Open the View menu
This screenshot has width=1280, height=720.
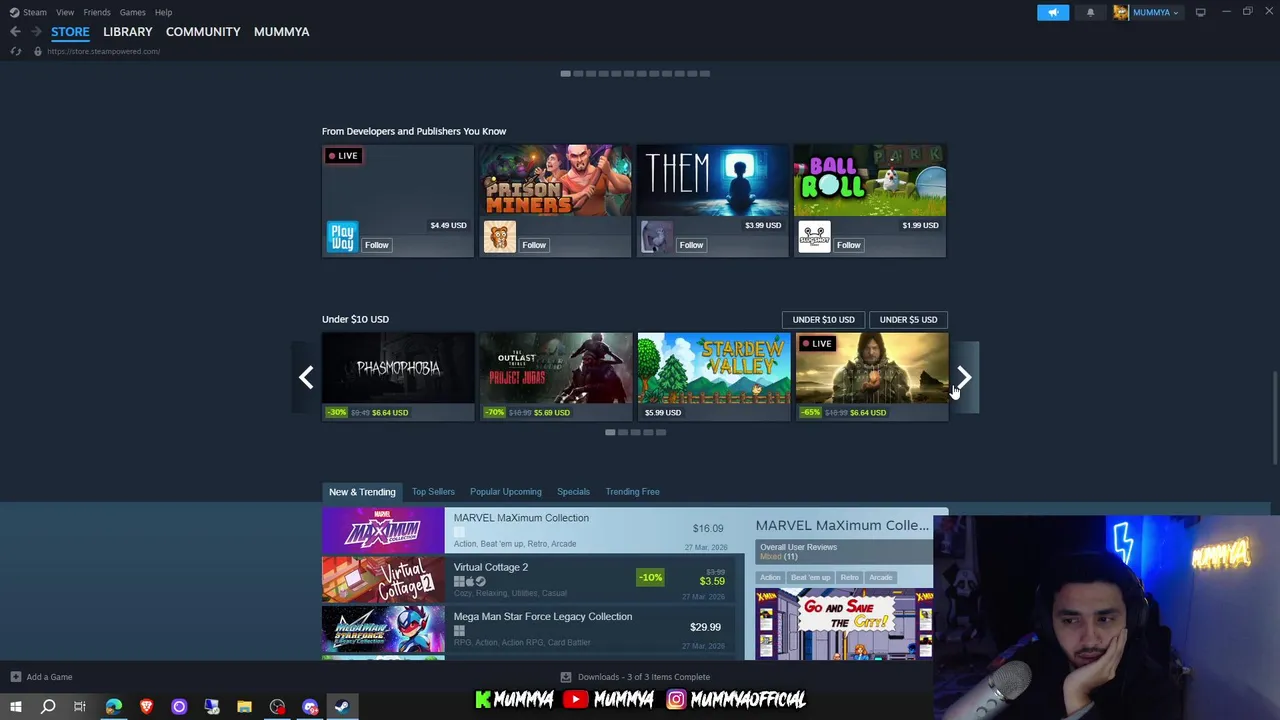click(x=65, y=12)
